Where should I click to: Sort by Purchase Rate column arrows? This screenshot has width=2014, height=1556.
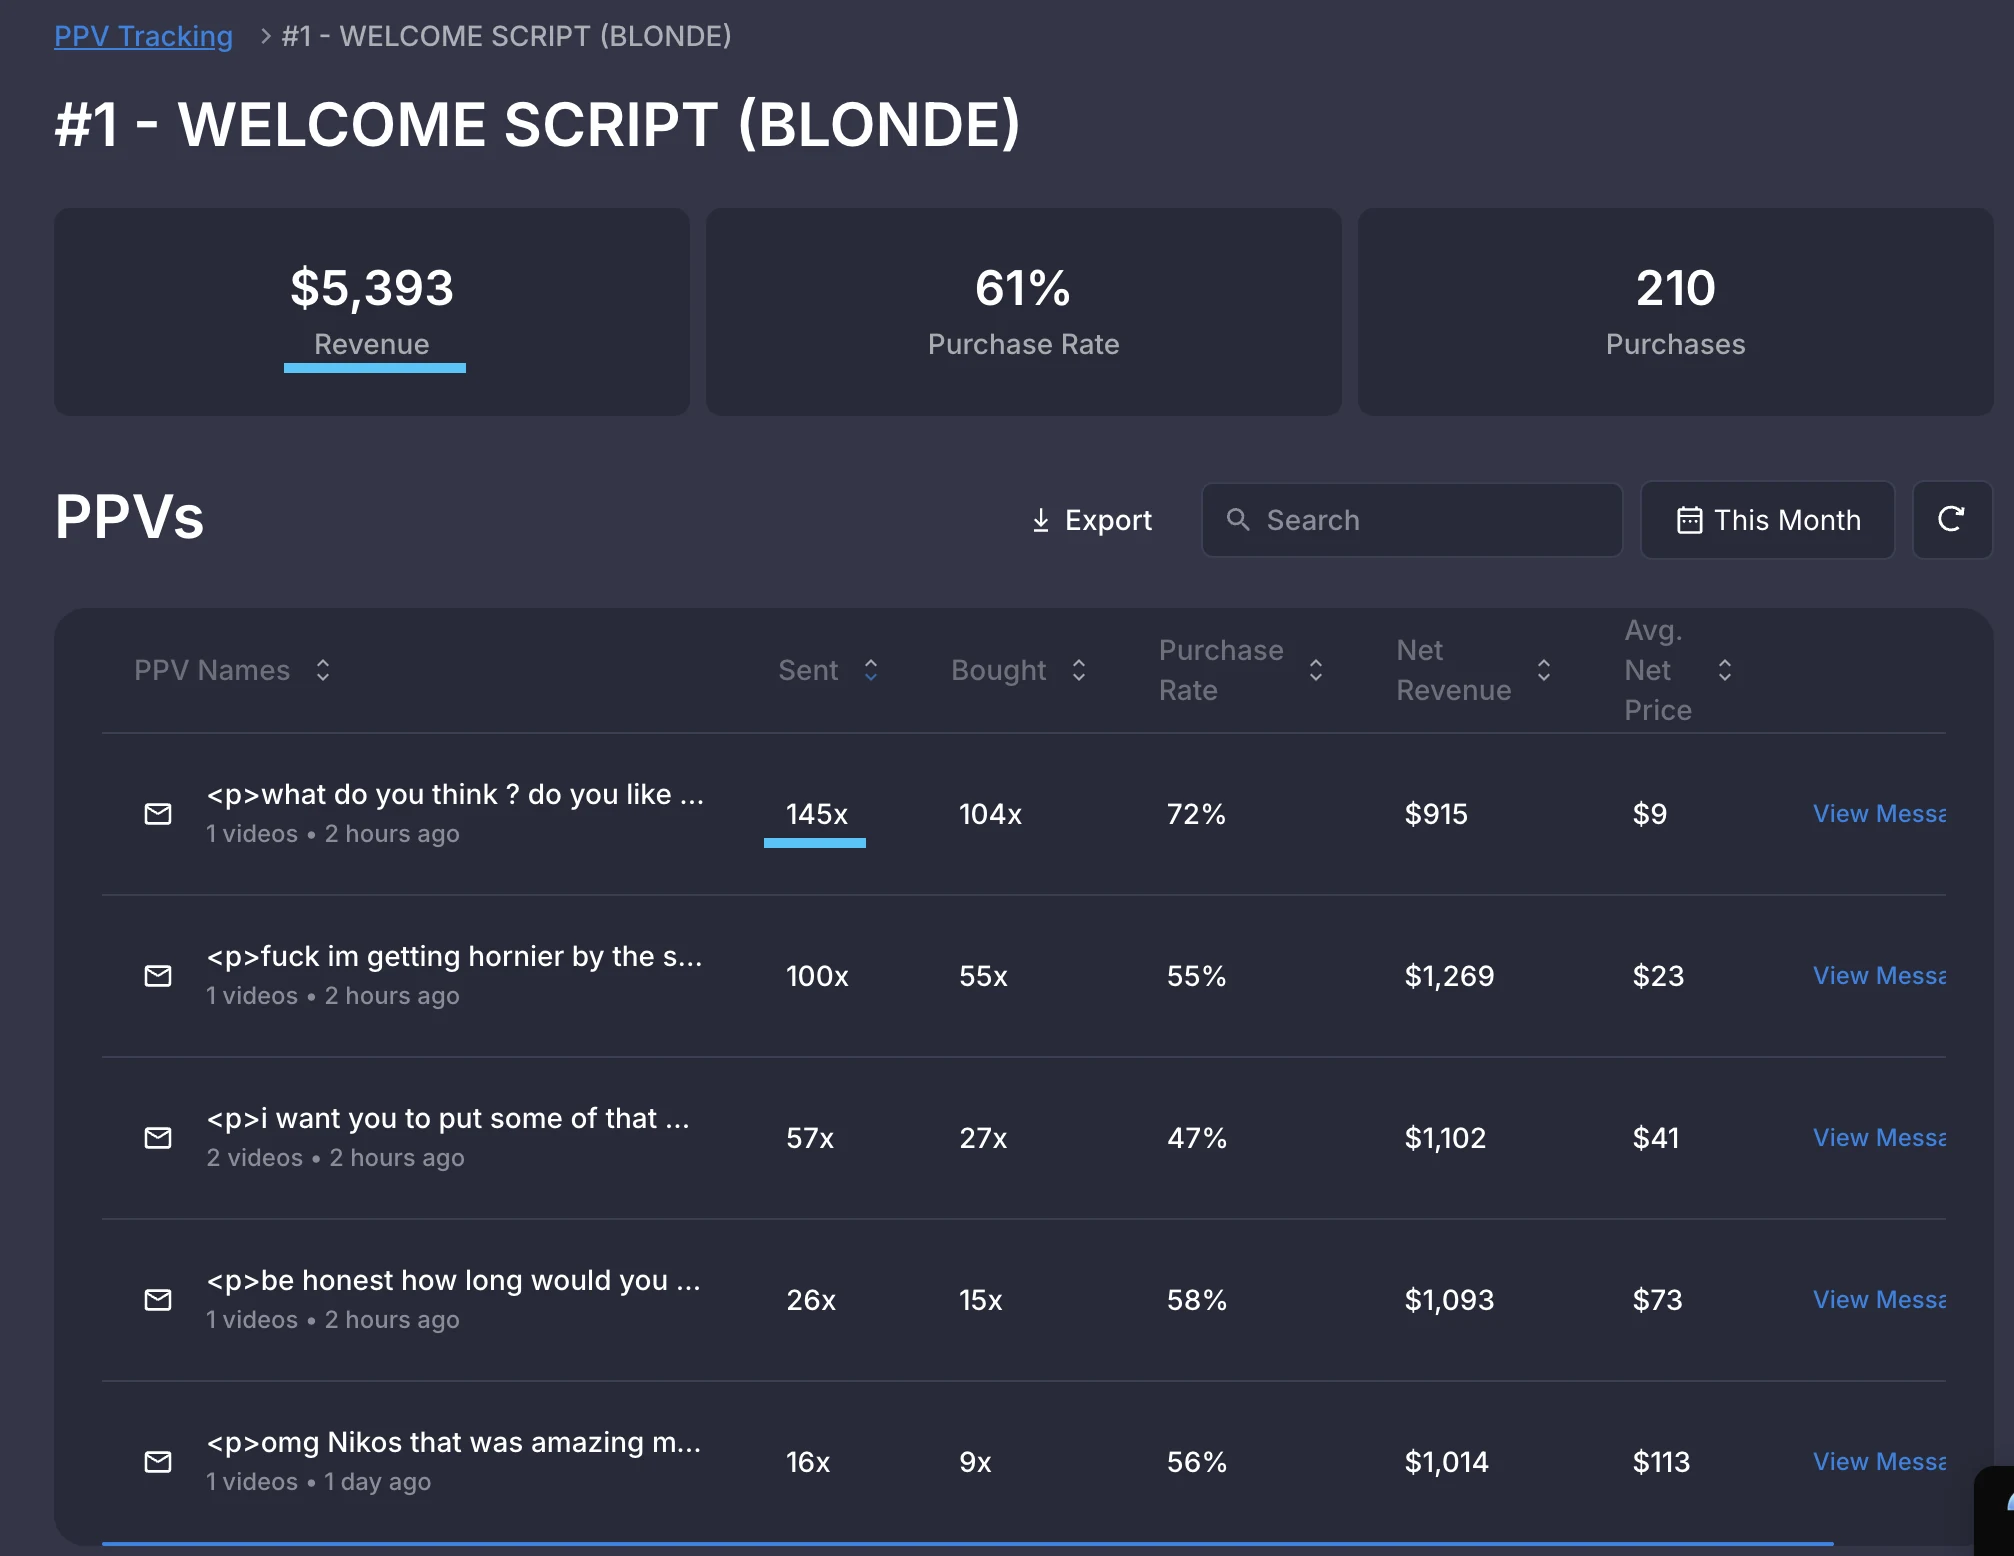pos(1316,670)
